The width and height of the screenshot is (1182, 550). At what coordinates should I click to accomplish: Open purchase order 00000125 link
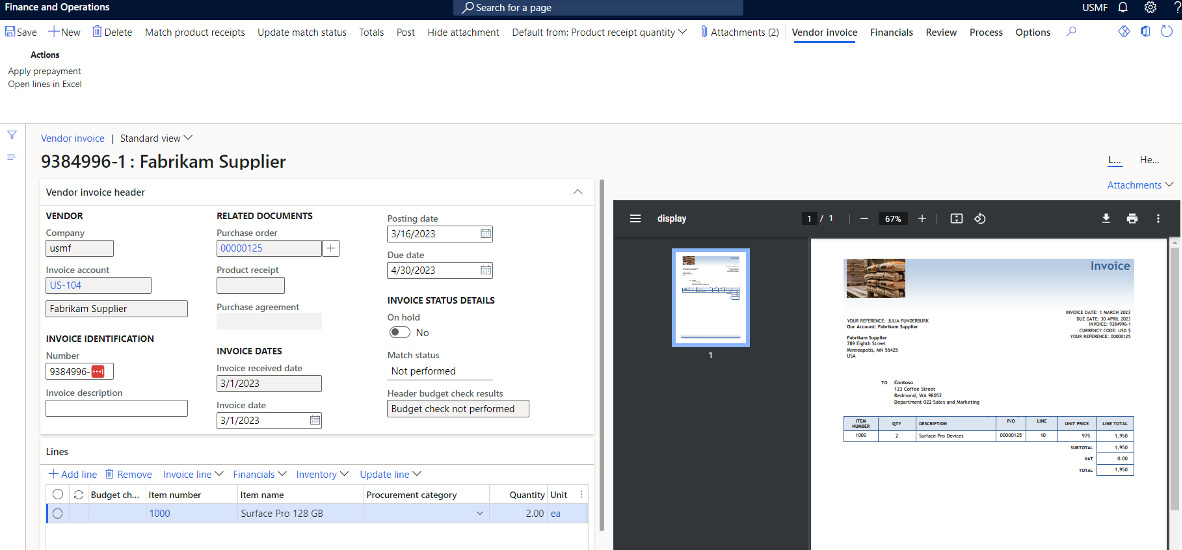point(240,248)
